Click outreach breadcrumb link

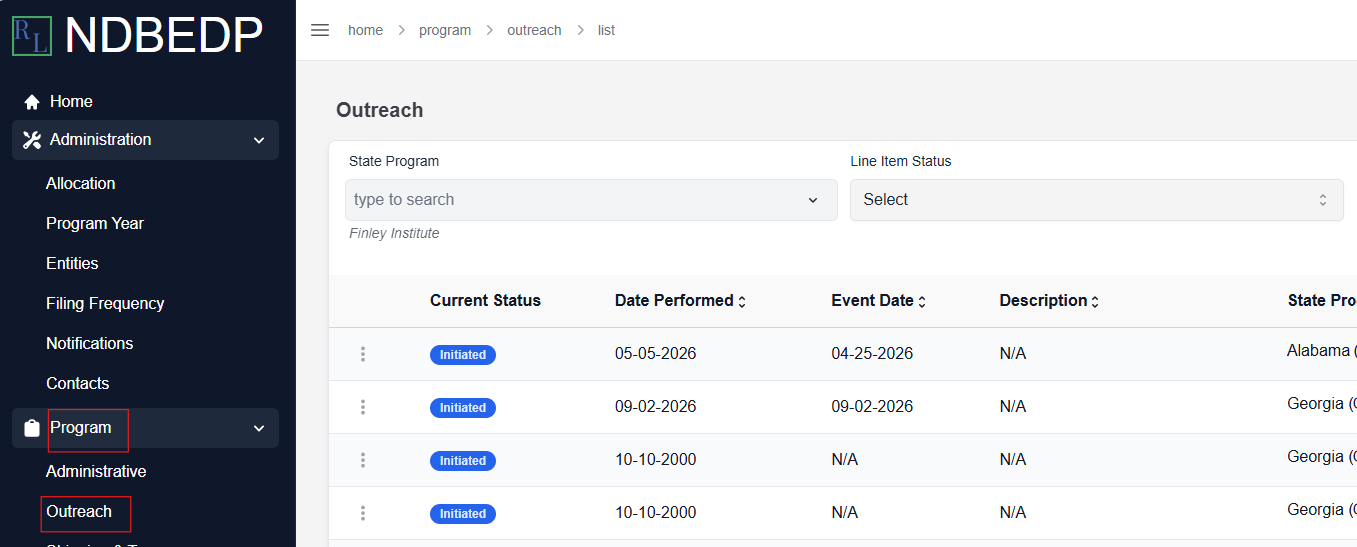(x=534, y=30)
